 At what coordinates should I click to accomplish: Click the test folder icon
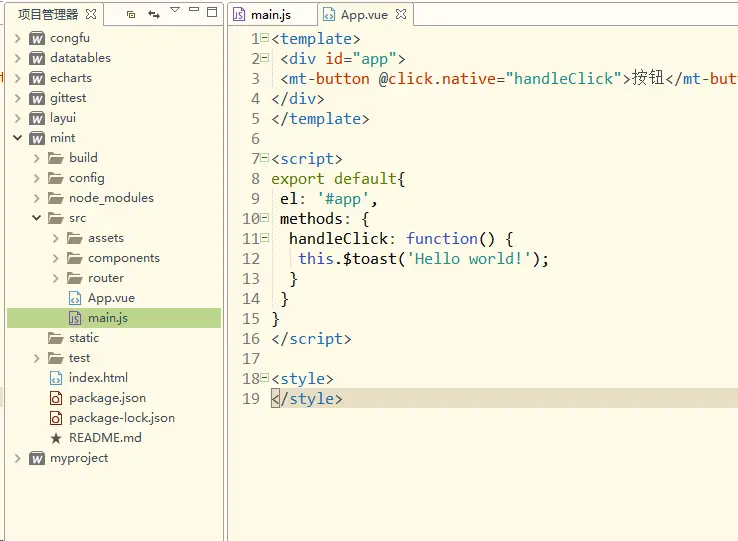point(56,358)
